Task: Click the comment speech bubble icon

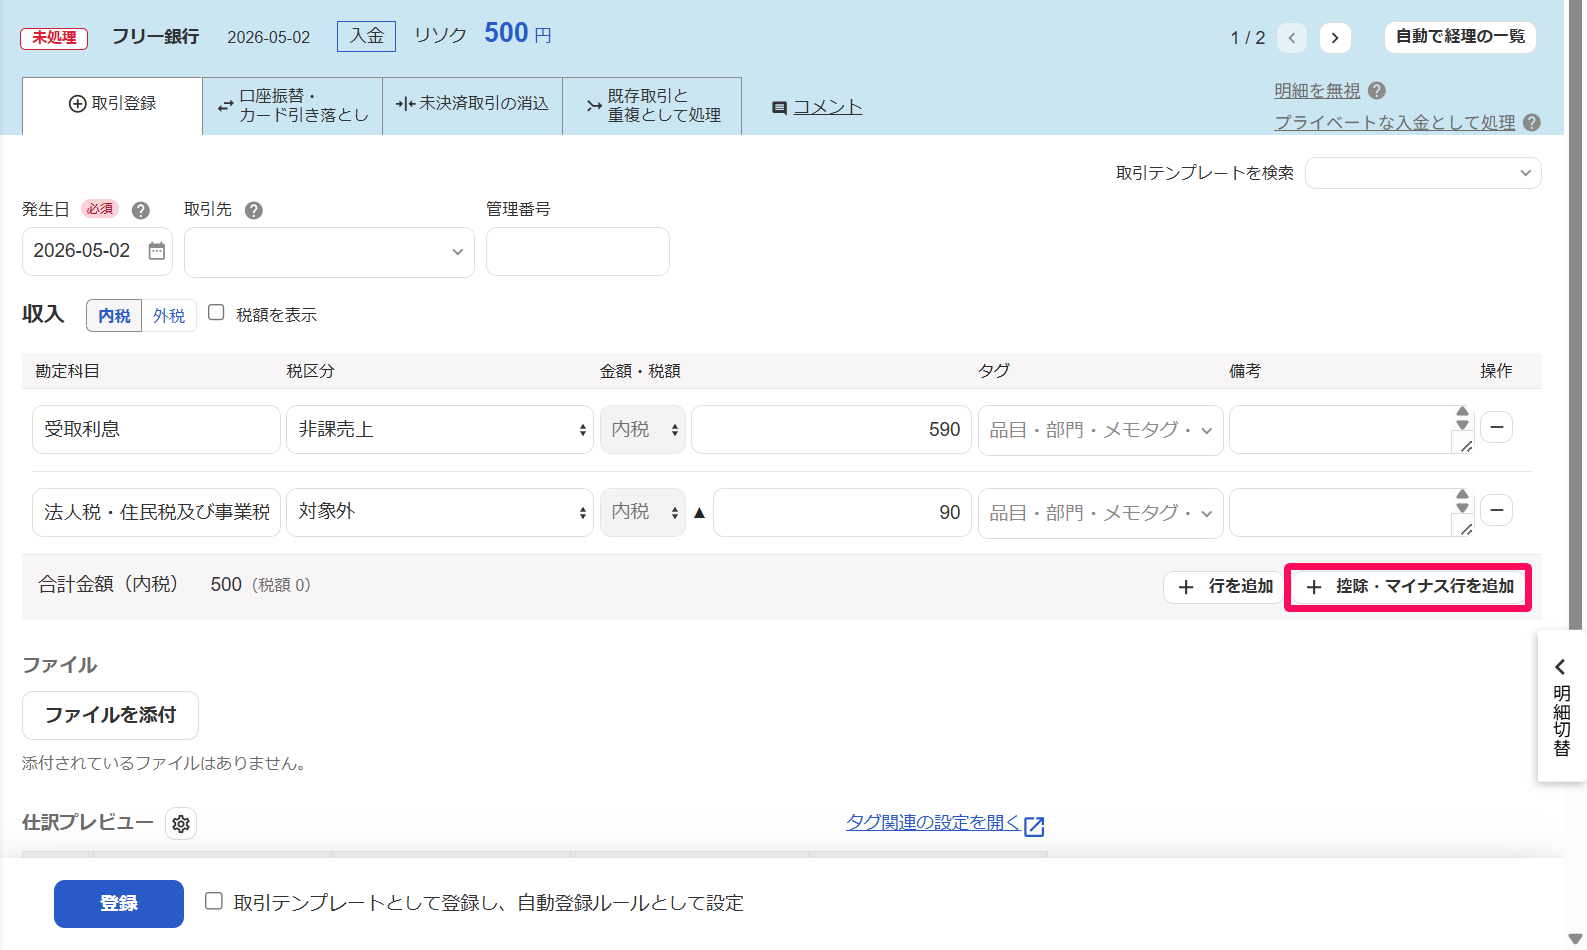Action: [779, 108]
